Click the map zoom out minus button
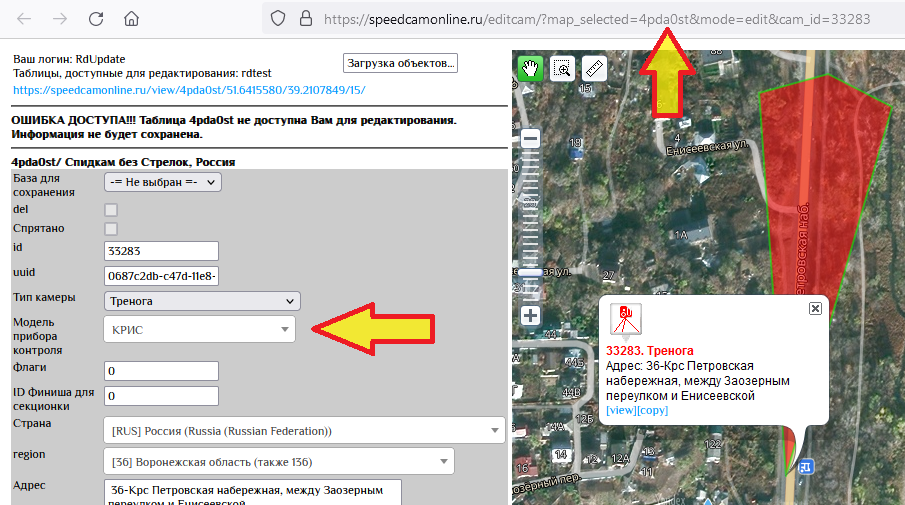The width and height of the screenshot is (905, 505). tap(531, 138)
